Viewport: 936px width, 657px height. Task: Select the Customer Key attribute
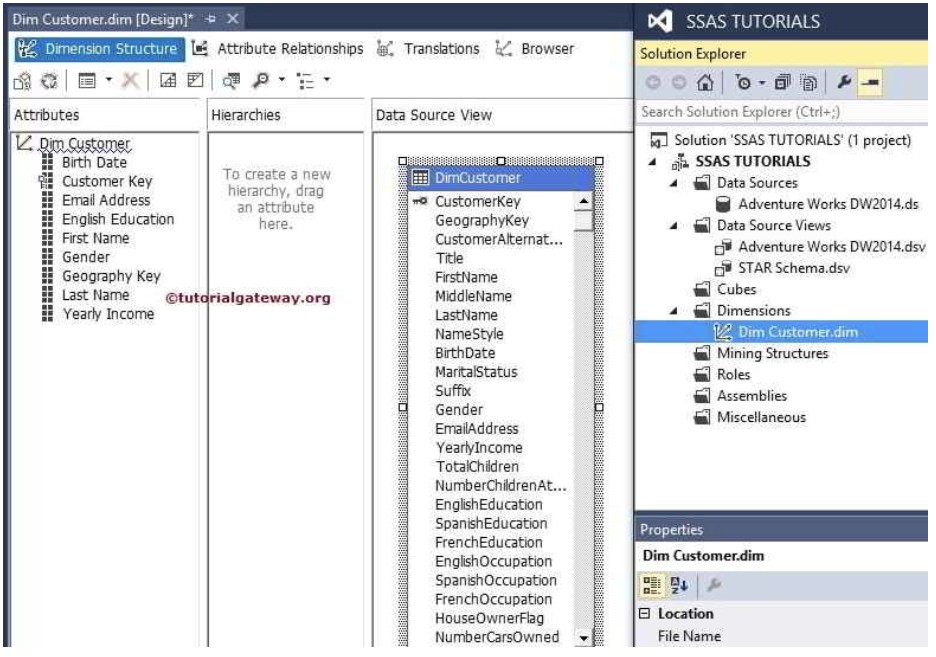coord(107,181)
